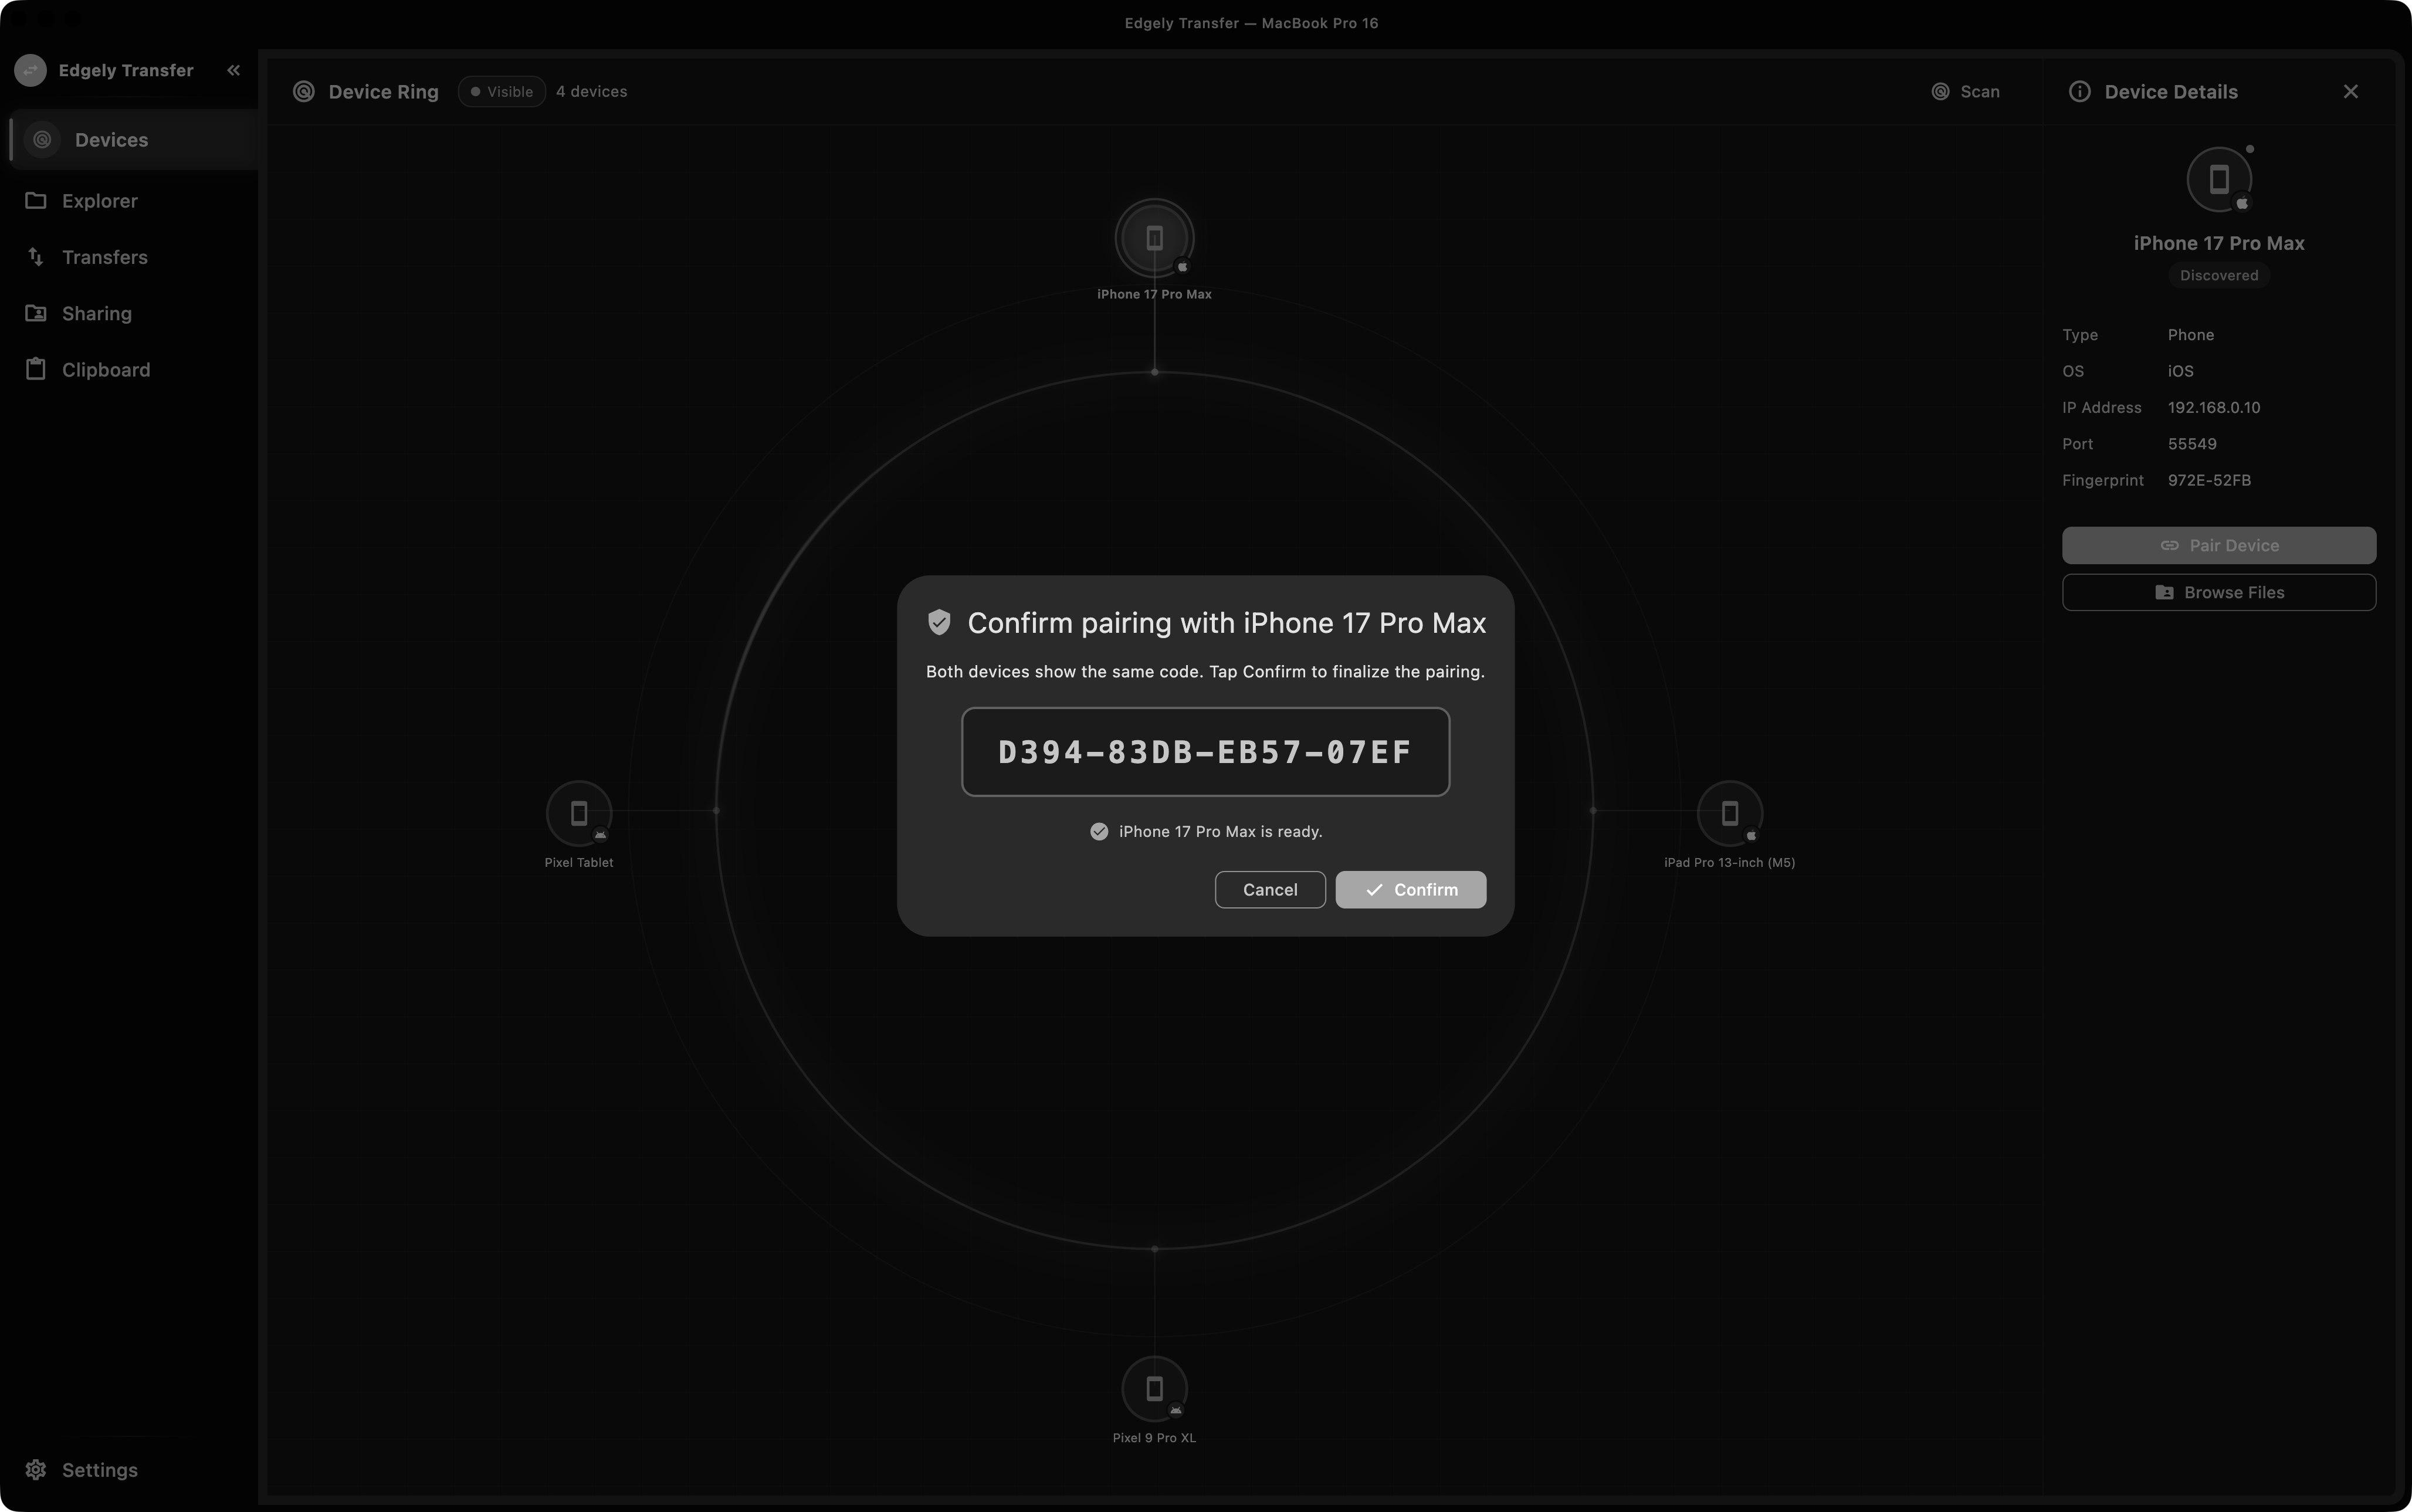This screenshot has width=2412, height=1512.
Task: Click the Sharing folder icon
Action: pyautogui.click(x=36, y=313)
